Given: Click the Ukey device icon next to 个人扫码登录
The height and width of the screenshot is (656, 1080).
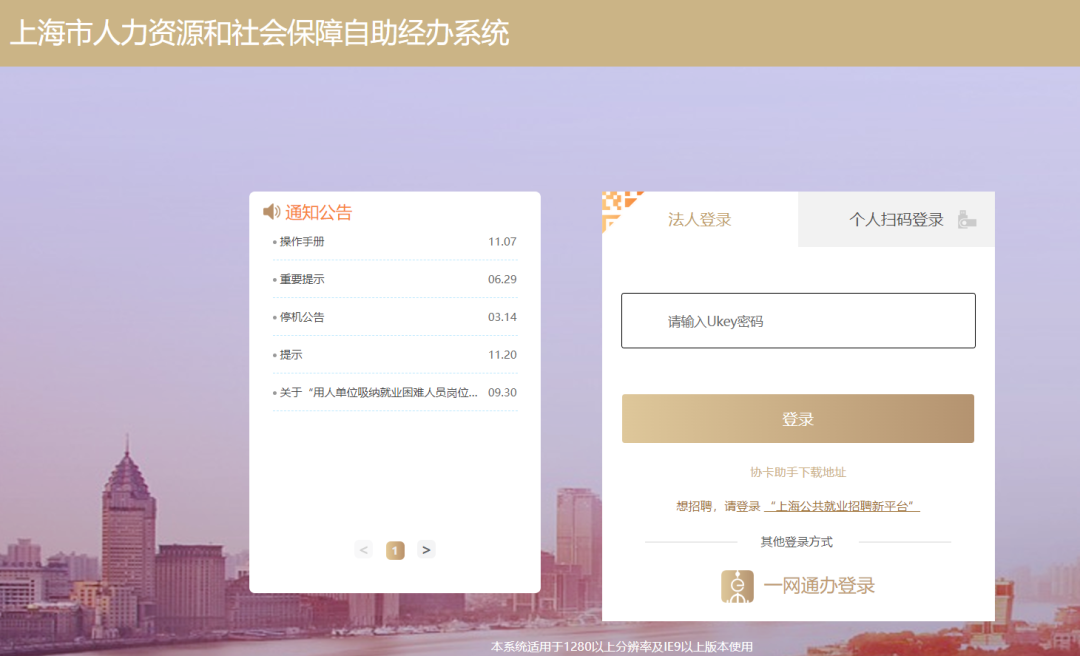Looking at the screenshot, I should click(967, 220).
